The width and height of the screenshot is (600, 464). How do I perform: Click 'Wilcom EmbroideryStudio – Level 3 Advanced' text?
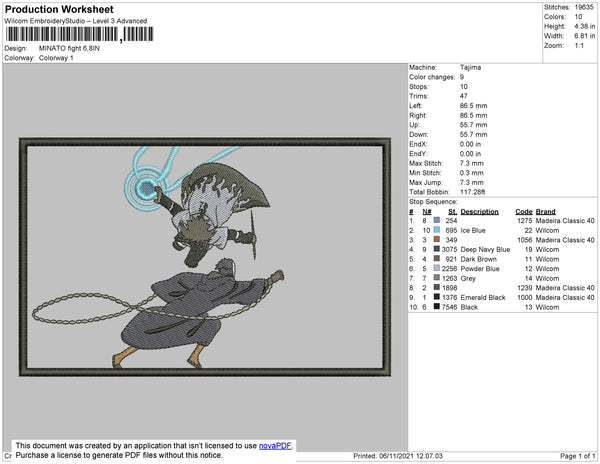(x=76, y=21)
